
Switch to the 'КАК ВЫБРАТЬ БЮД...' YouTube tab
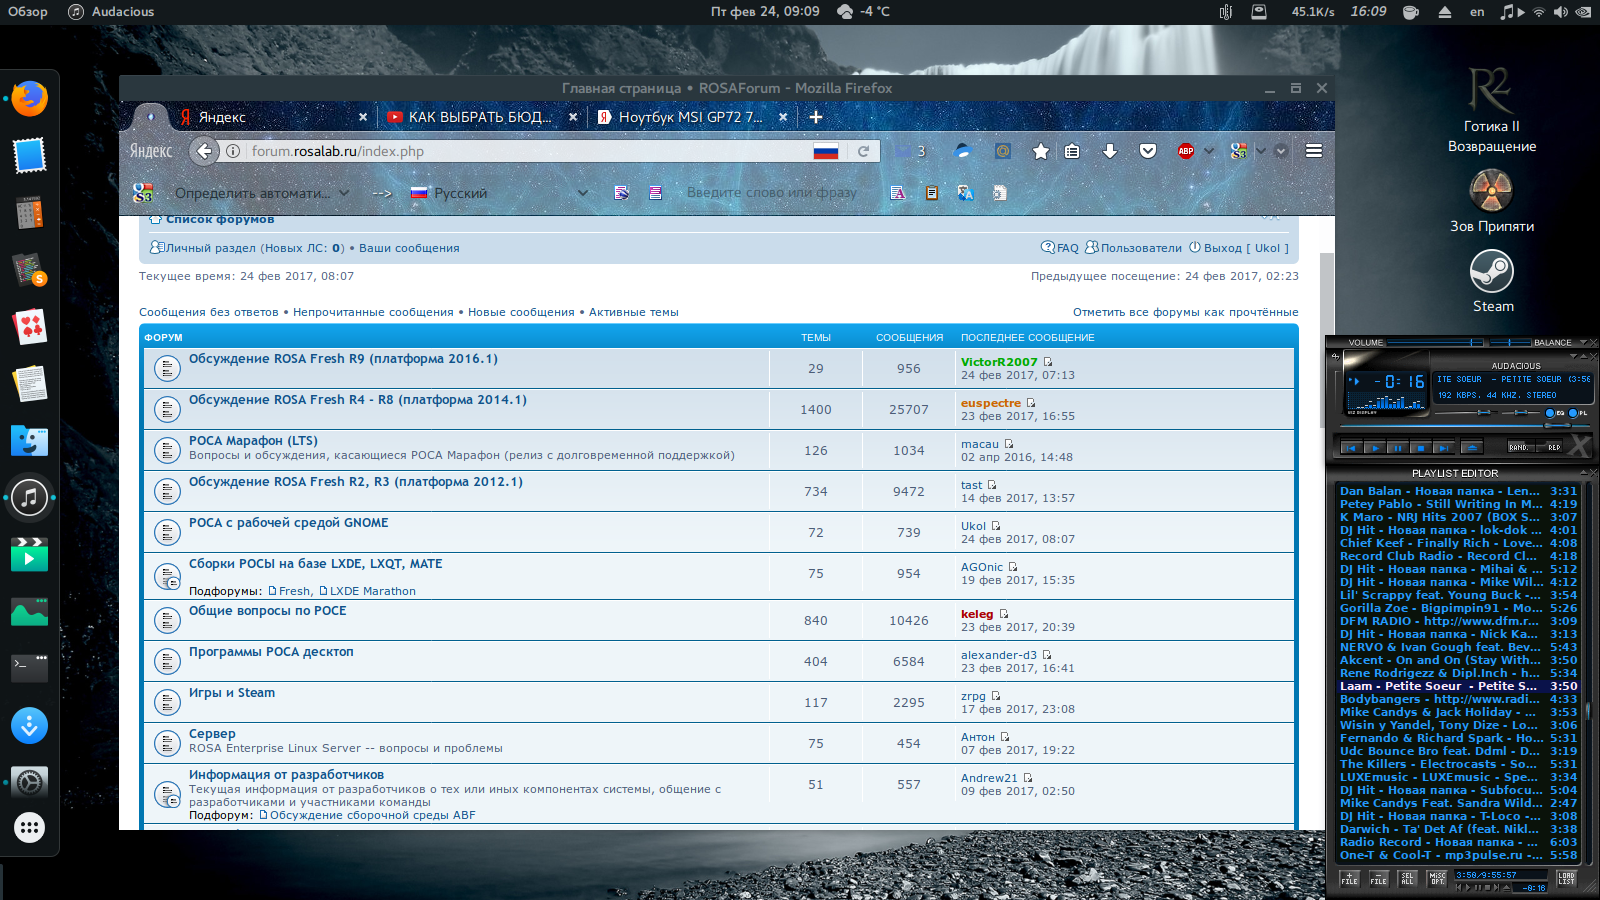click(480, 117)
